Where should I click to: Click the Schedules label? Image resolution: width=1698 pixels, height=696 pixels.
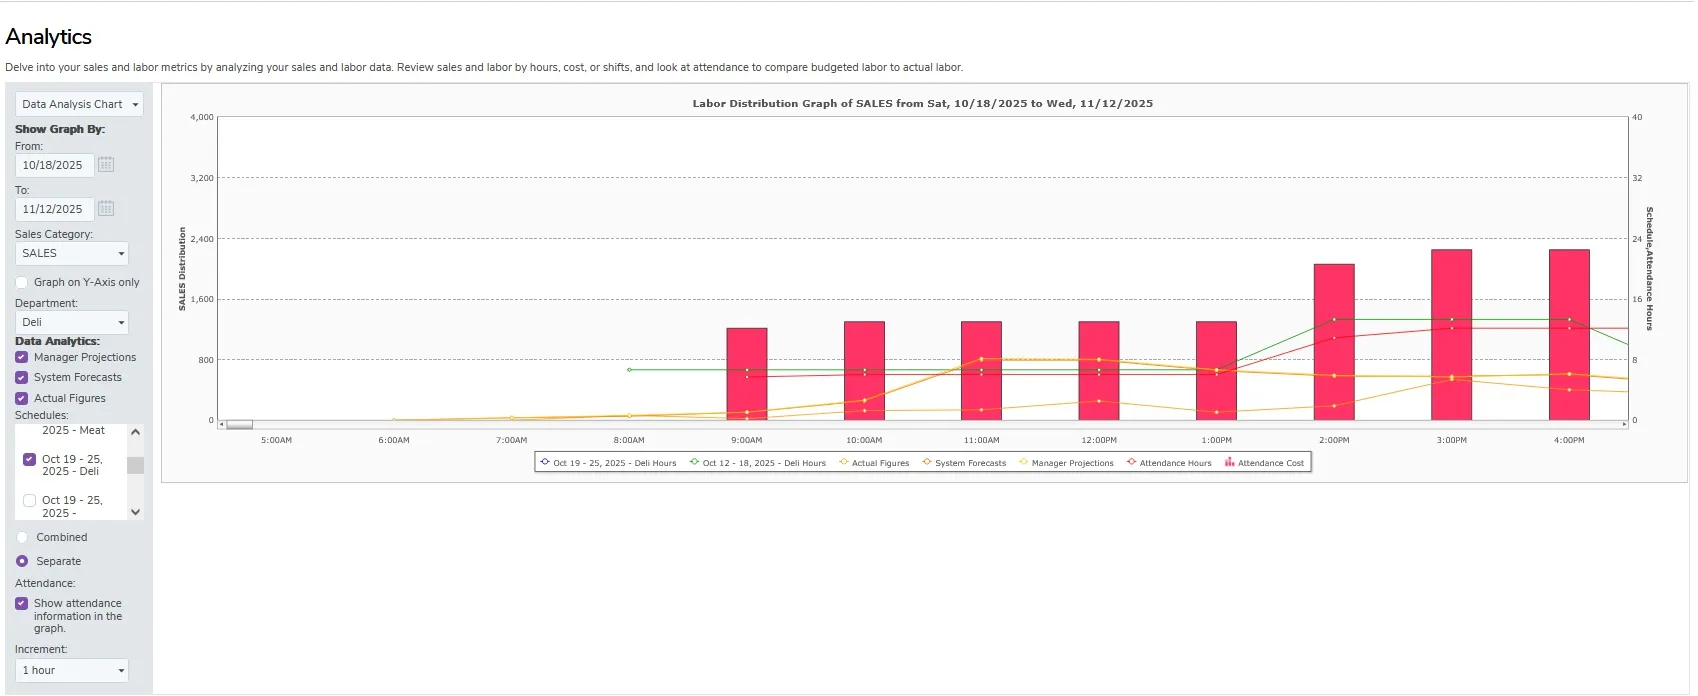42,415
